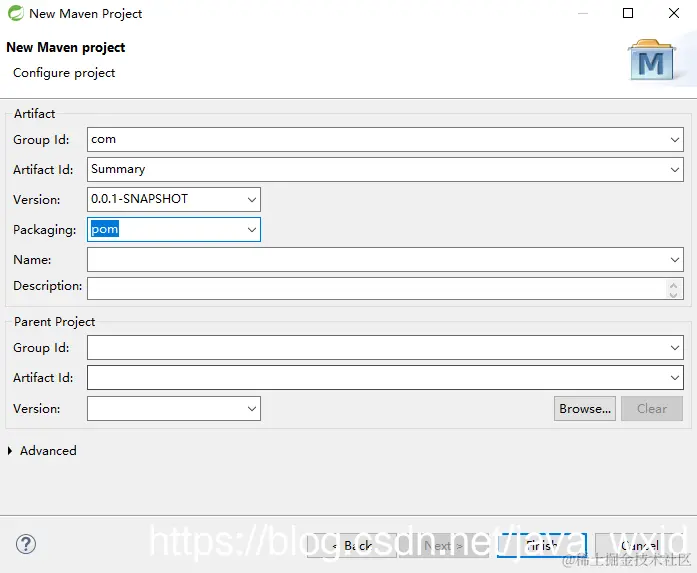Click Finish to create the project

[x=542, y=545]
